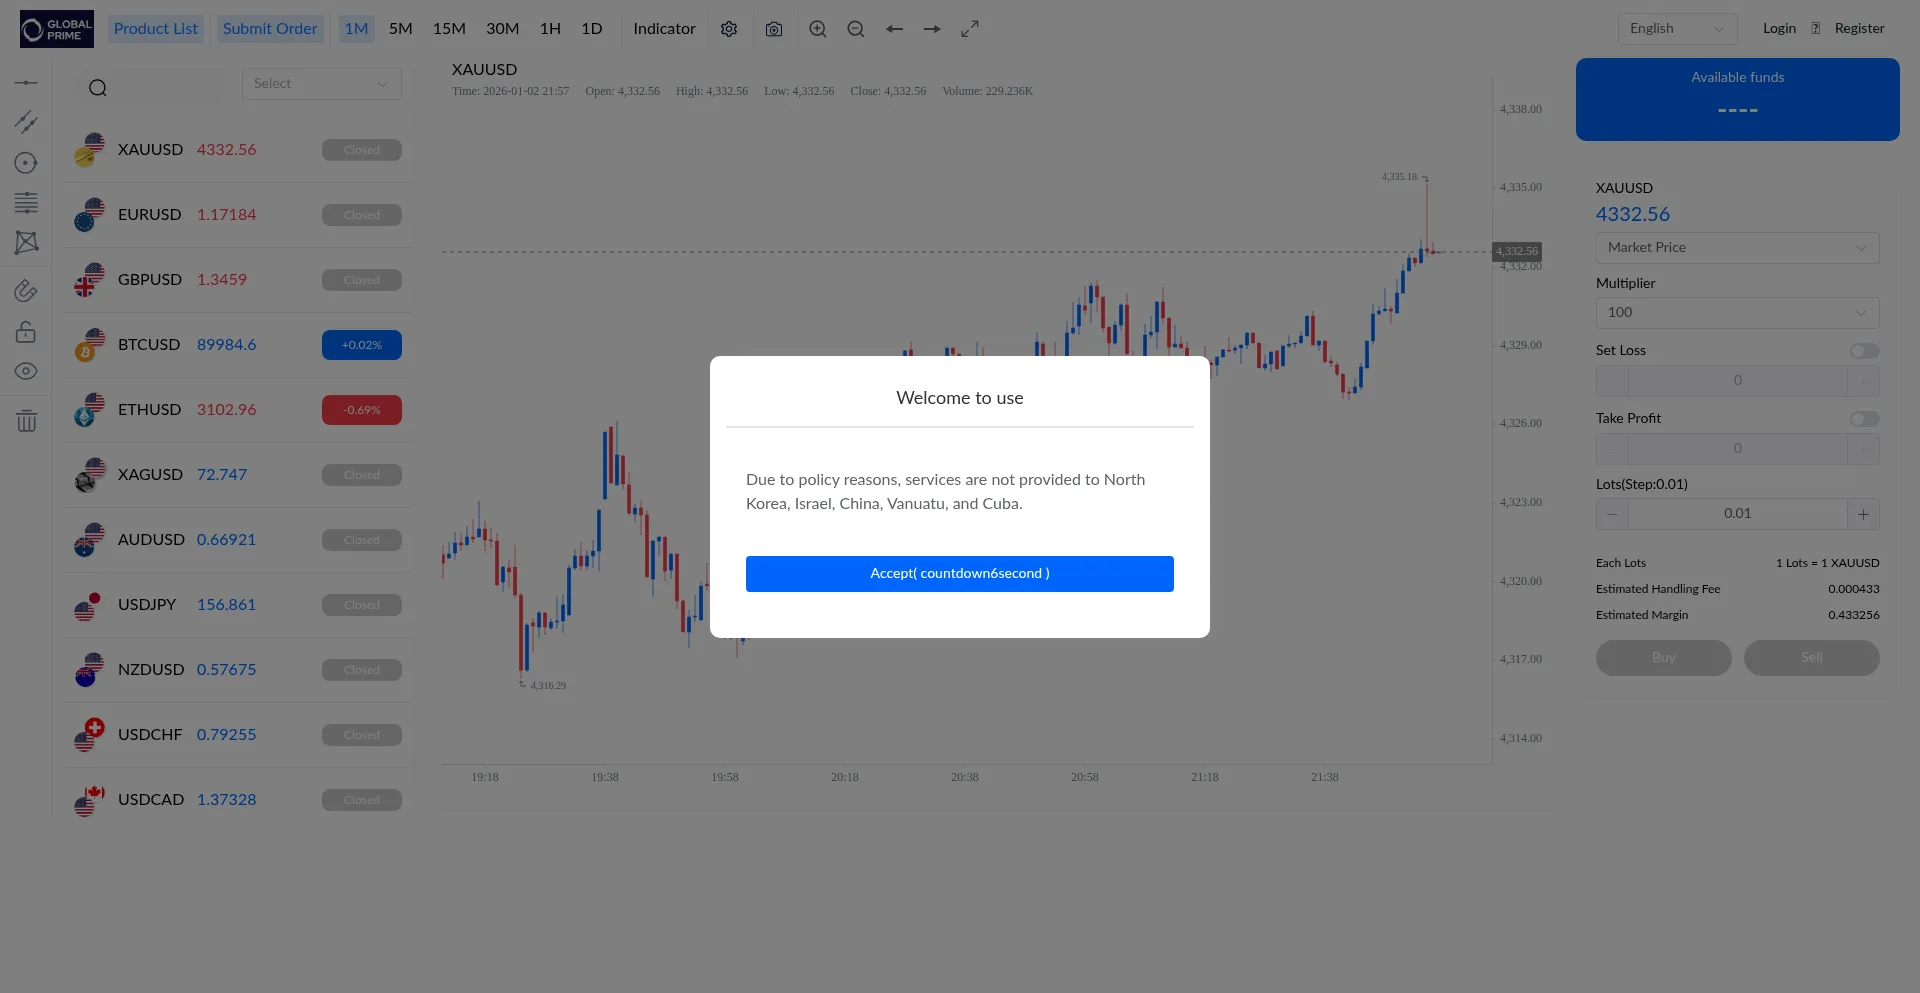Move chart left with left arrow

(x=894, y=29)
